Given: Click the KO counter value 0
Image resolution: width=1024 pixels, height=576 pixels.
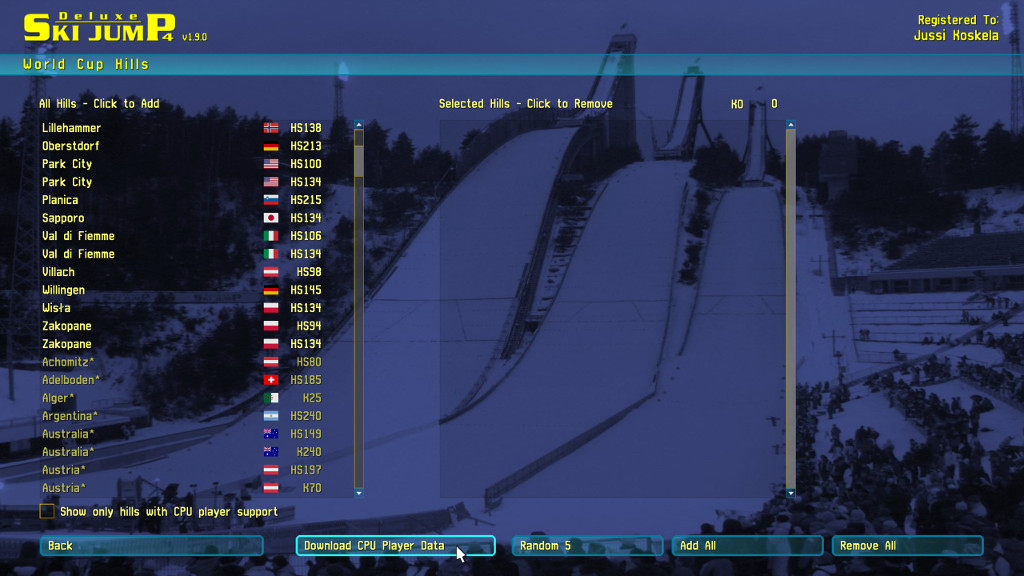Looking at the screenshot, I should point(775,104).
